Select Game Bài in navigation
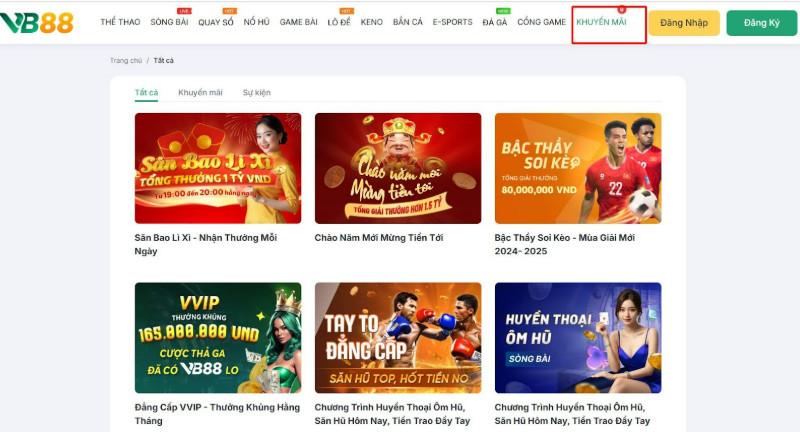 (299, 22)
